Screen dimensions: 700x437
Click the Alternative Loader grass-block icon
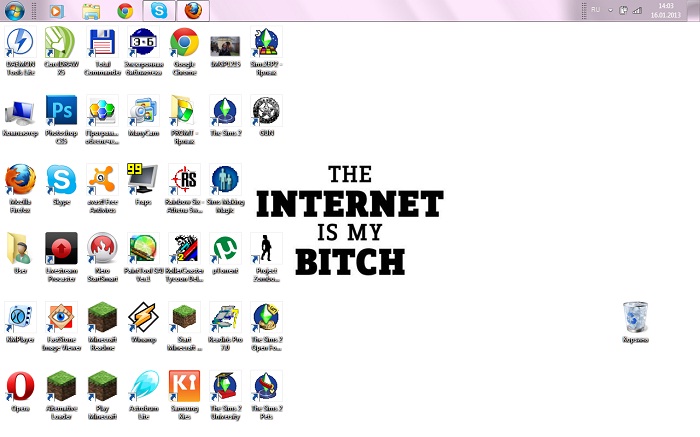61,386
